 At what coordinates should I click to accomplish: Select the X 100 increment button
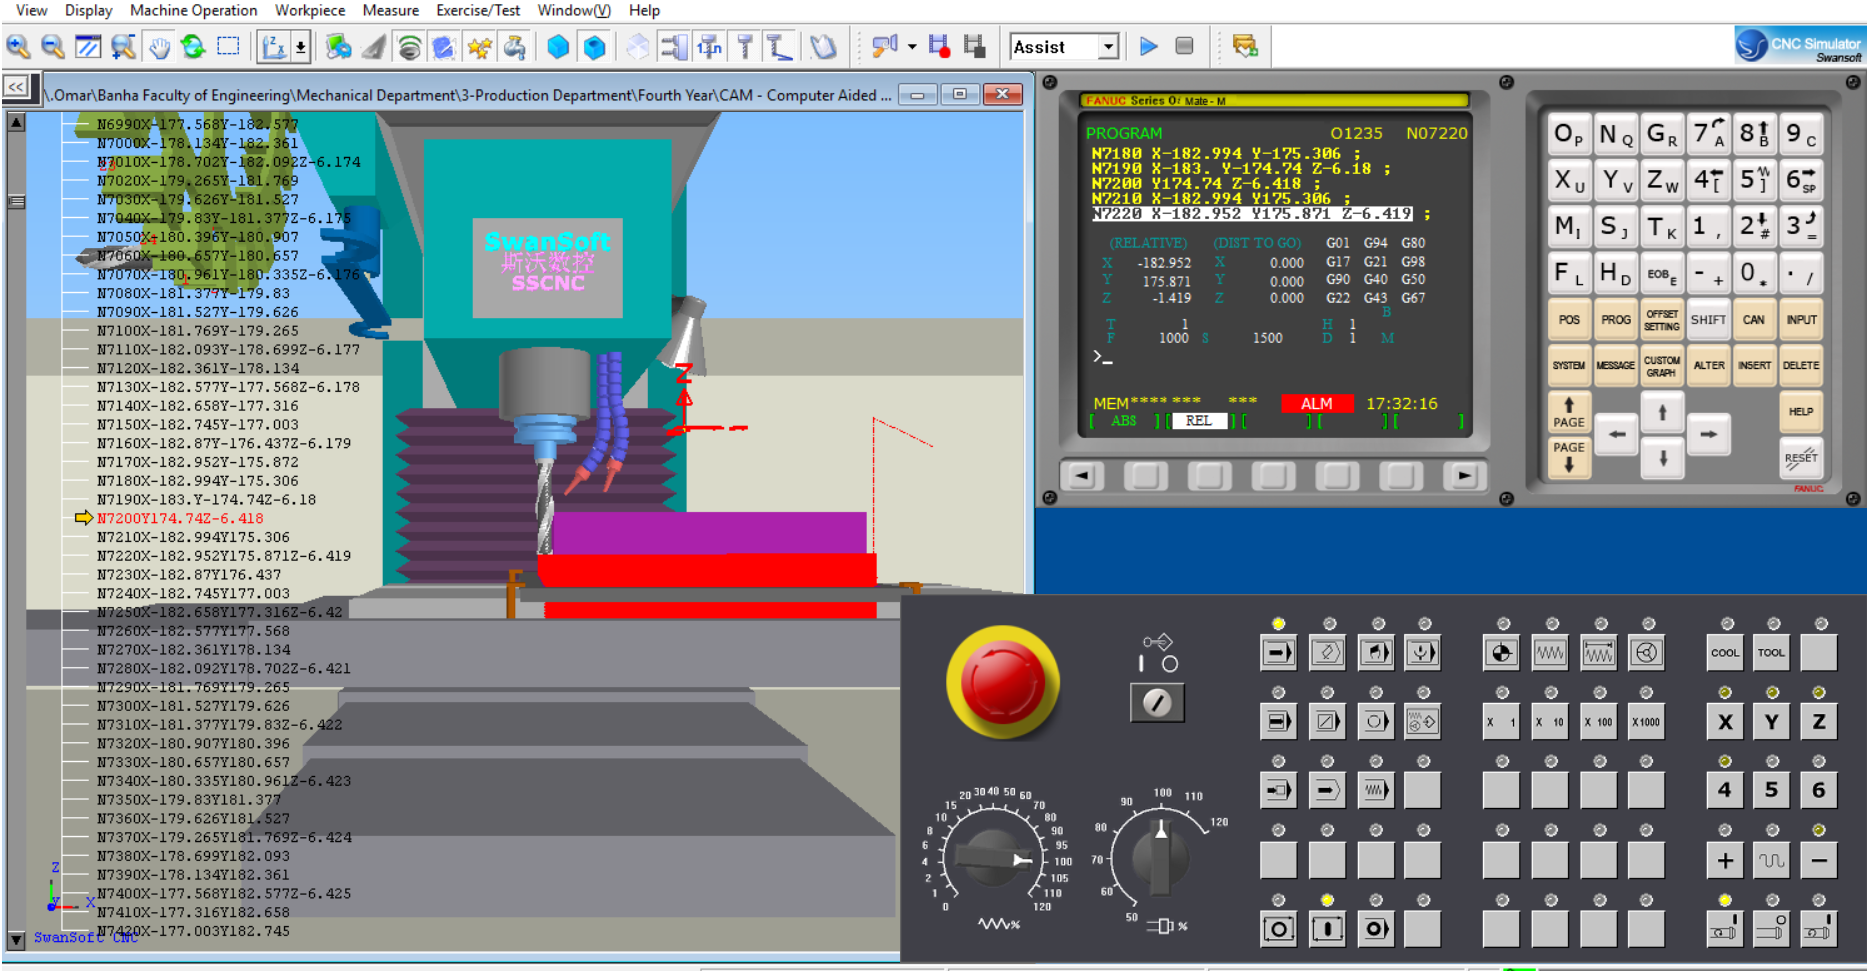click(1598, 721)
